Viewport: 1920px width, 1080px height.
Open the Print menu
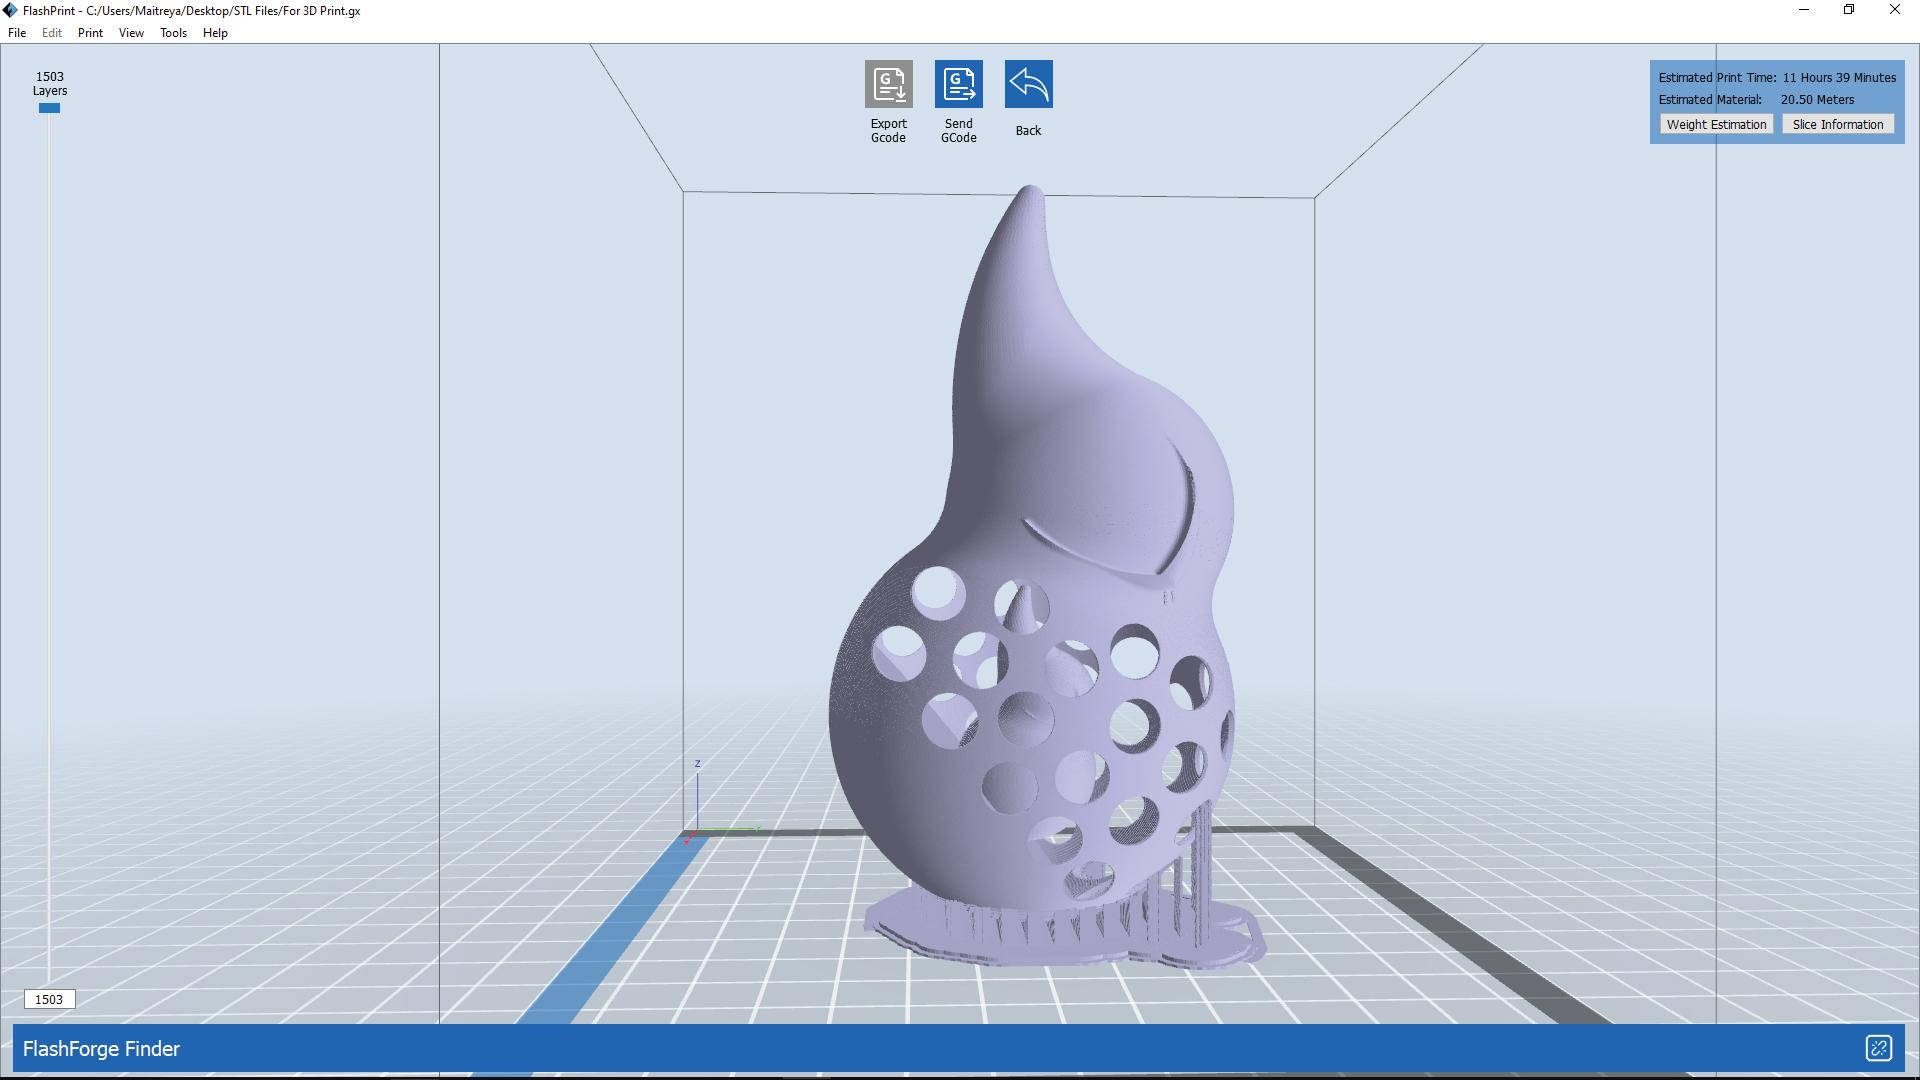[90, 33]
